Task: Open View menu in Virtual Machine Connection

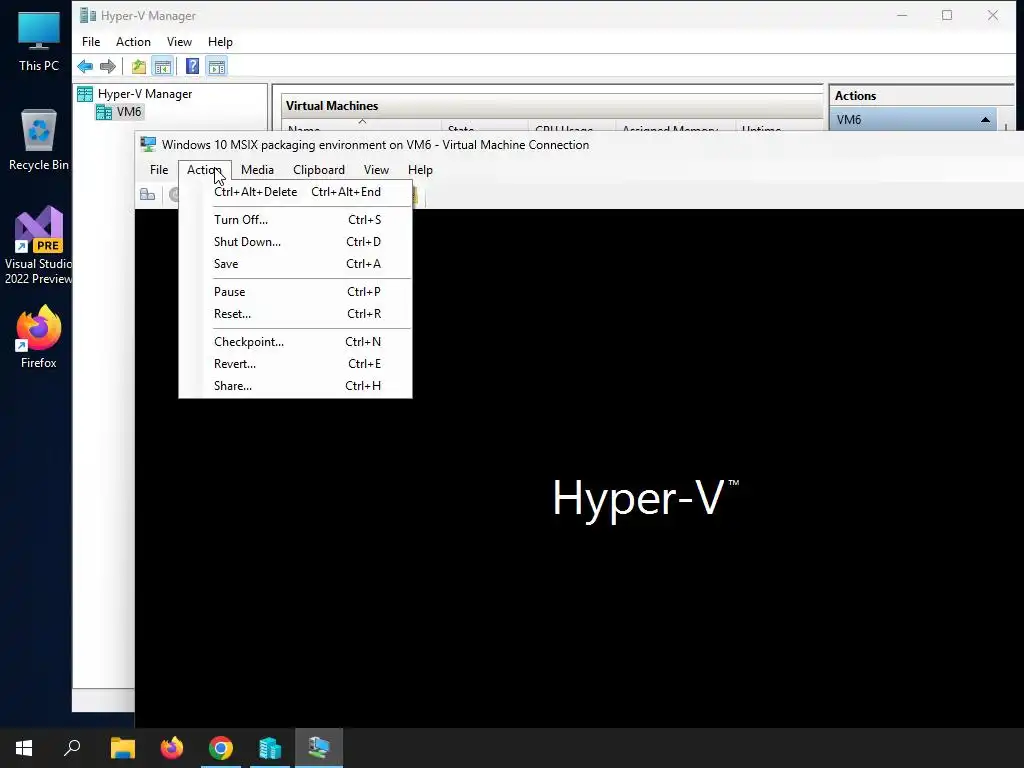Action: tap(376, 170)
